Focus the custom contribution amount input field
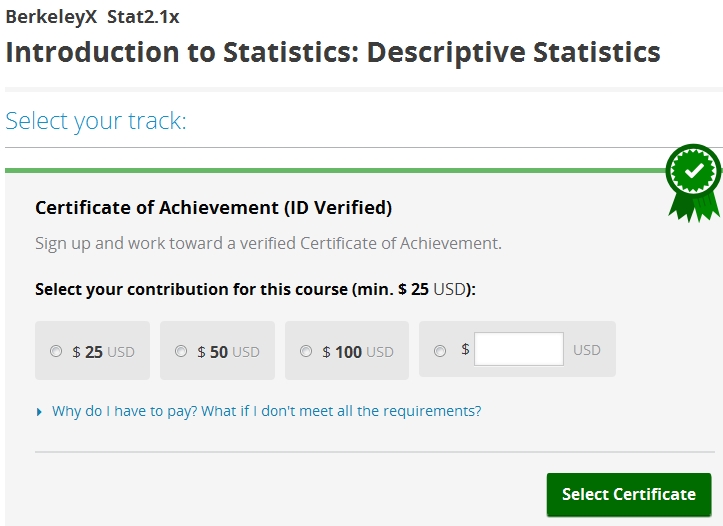The image size is (723, 526). tap(518, 350)
